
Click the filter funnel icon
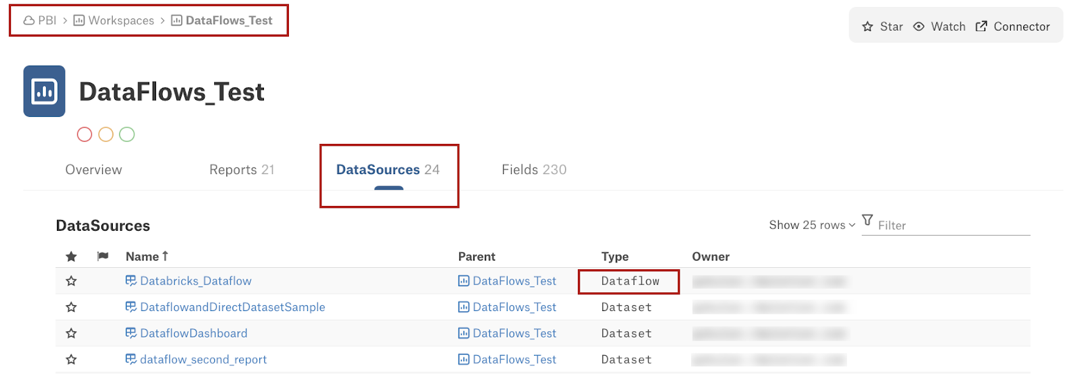867,220
